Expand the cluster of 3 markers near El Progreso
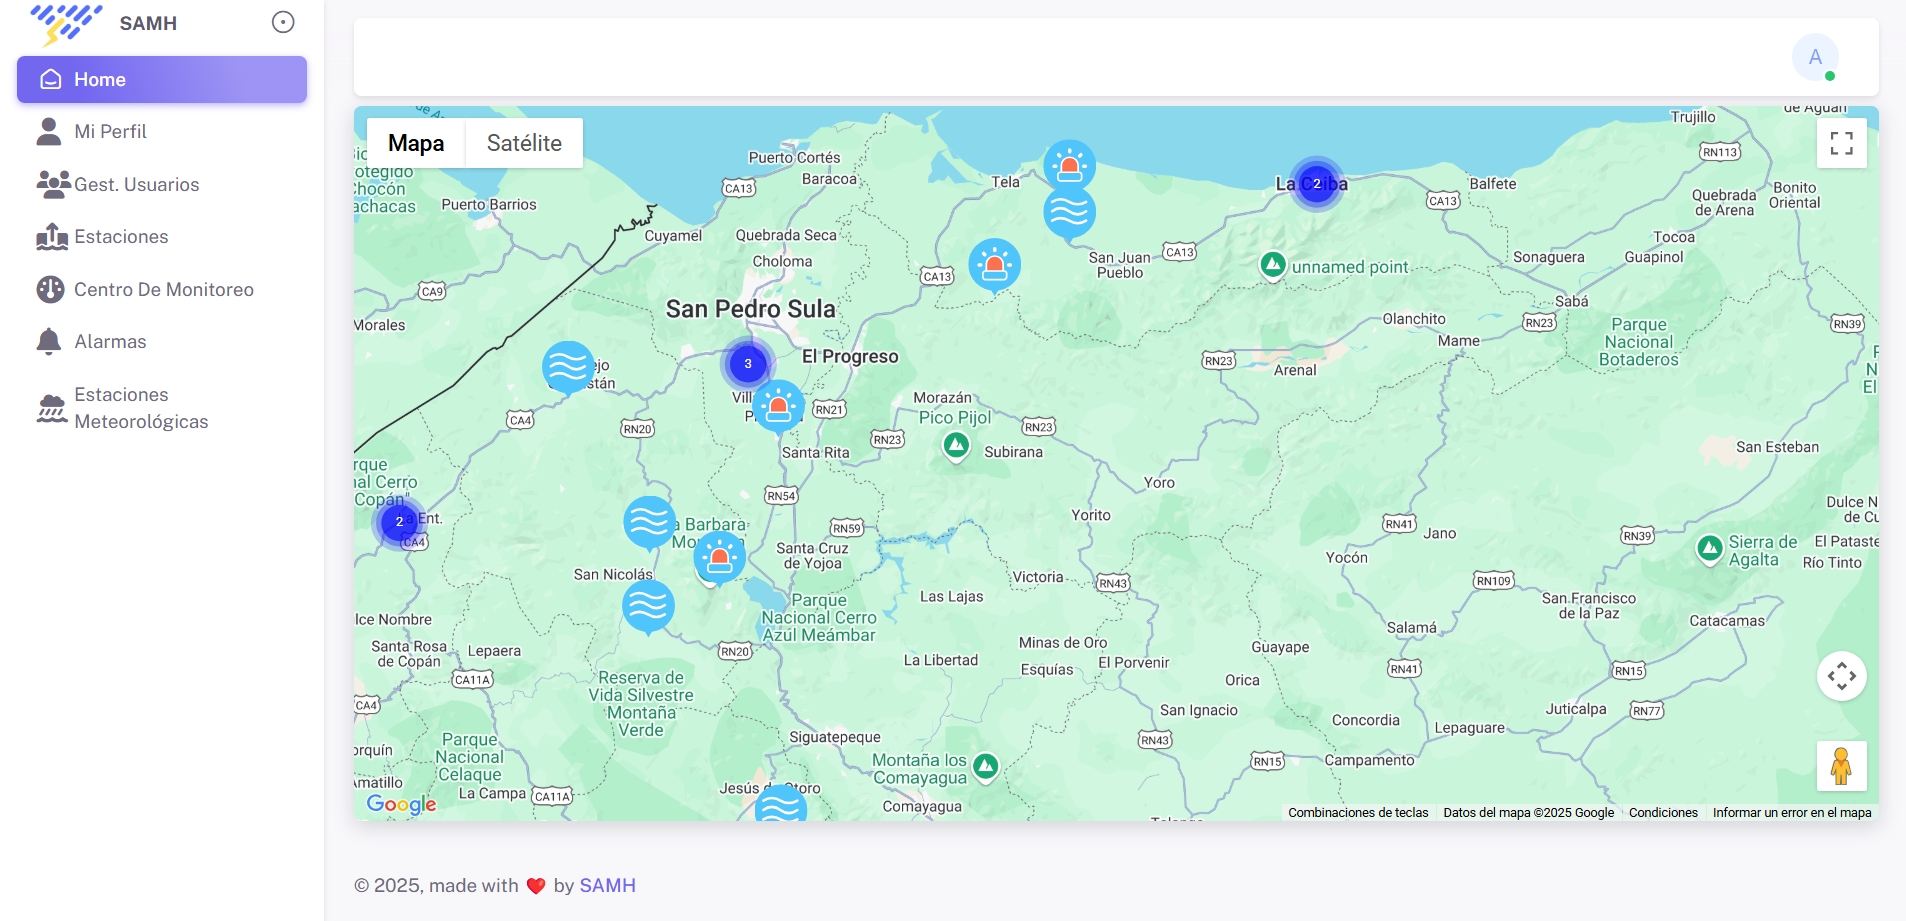The image size is (1906, 921). pyautogui.click(x=747, y=365)
